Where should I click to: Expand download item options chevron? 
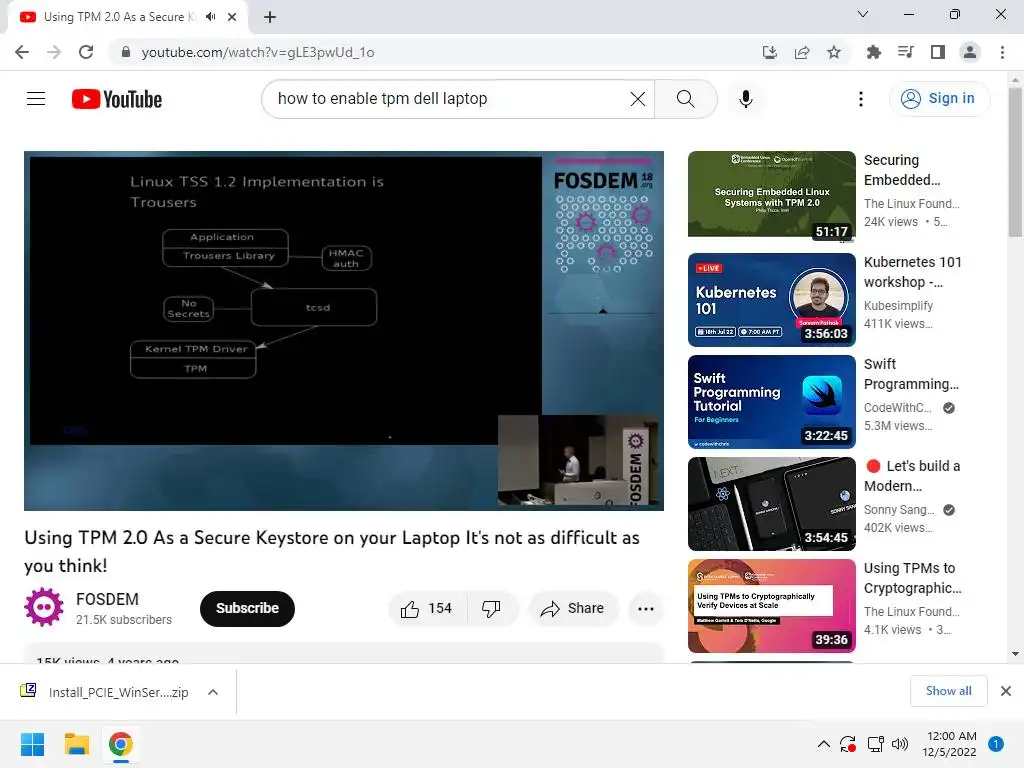pos(213,692)
